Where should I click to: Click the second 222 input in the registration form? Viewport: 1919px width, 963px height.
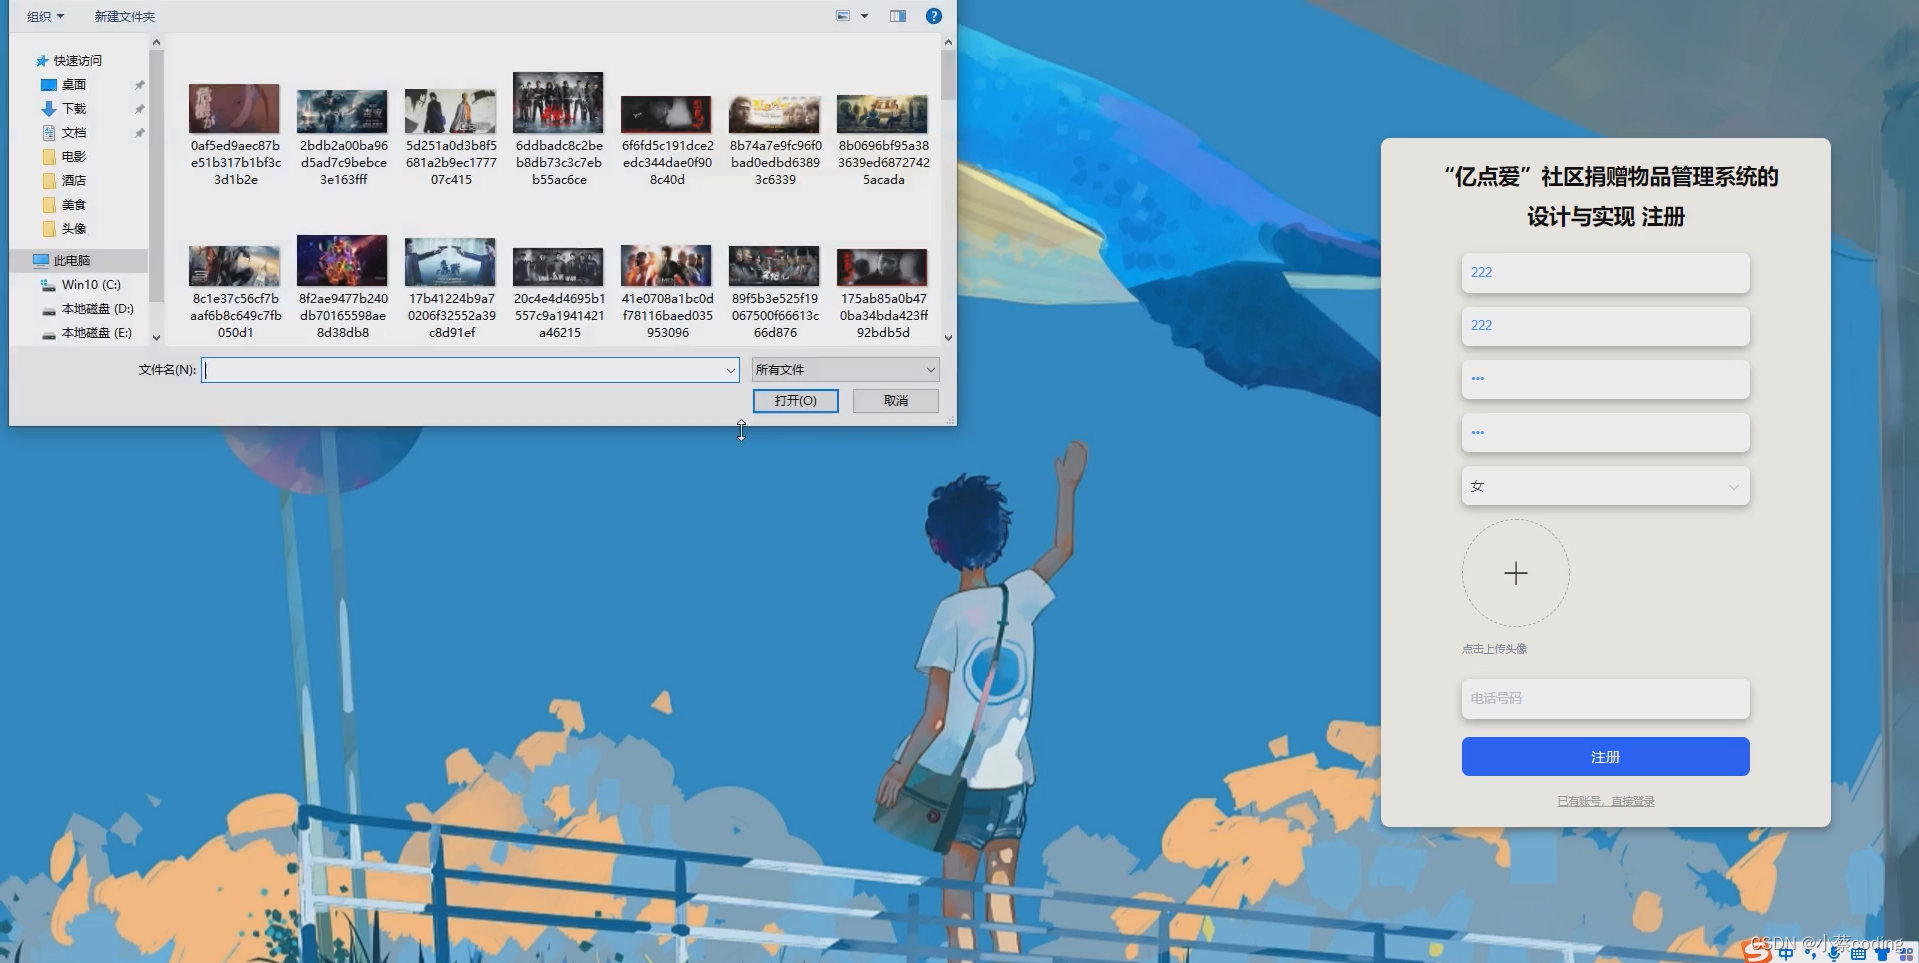pyautogui.click(x=1606, y=326)
